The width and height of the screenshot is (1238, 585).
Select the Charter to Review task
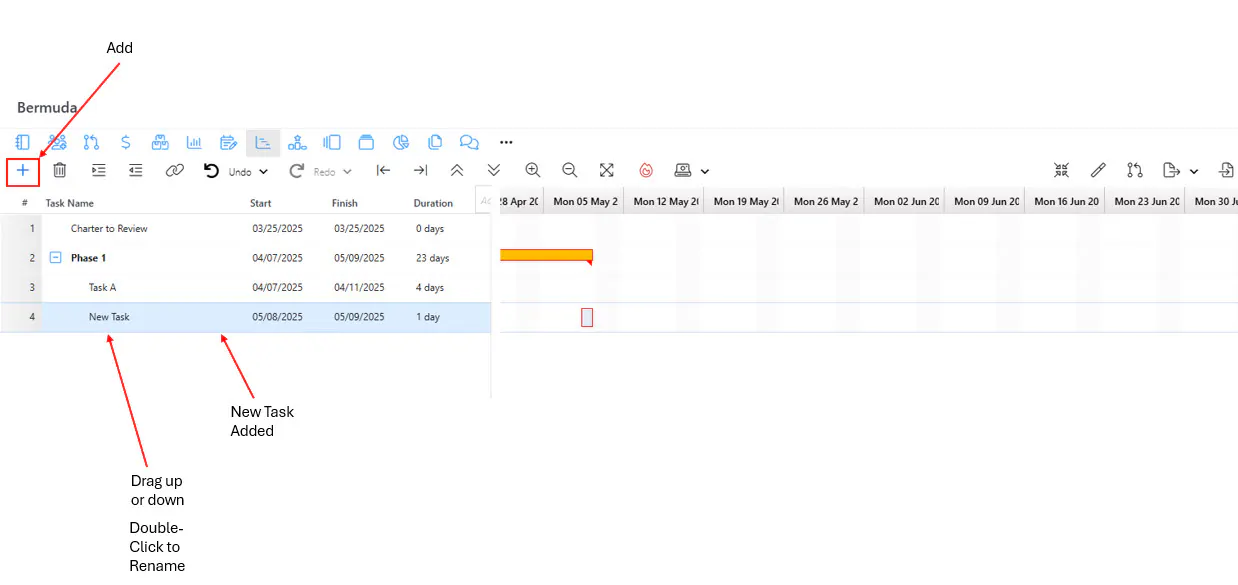tap(109, 229)
